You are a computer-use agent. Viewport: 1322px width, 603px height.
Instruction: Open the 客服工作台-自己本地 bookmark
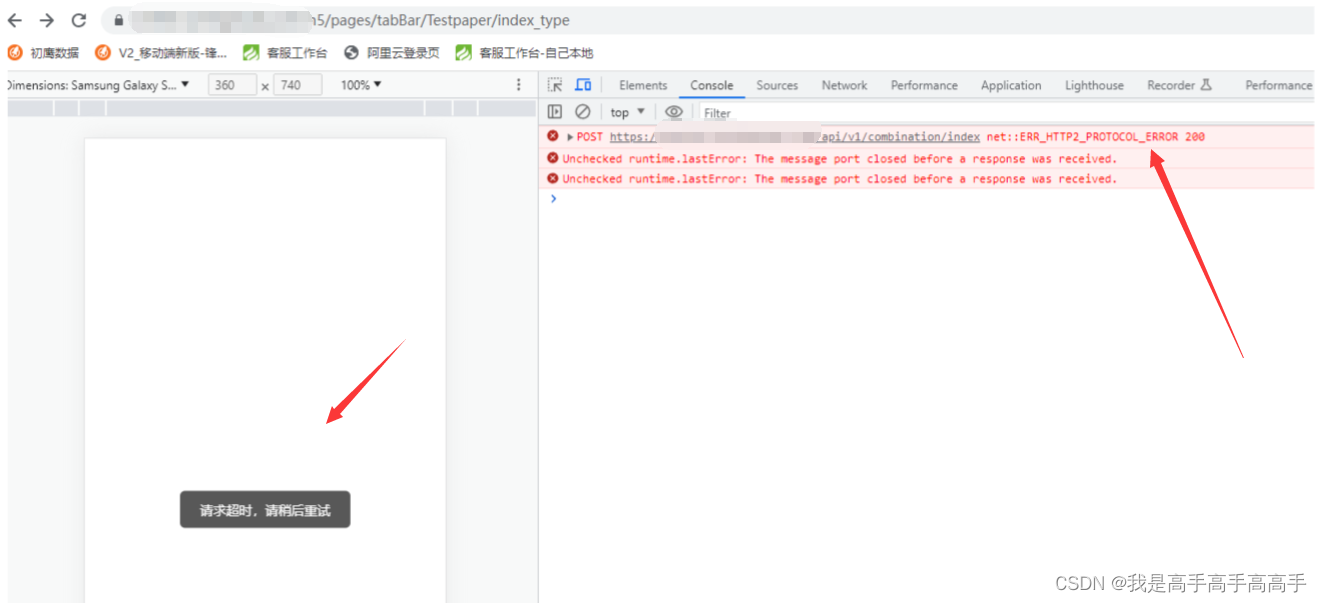point(524,53)
